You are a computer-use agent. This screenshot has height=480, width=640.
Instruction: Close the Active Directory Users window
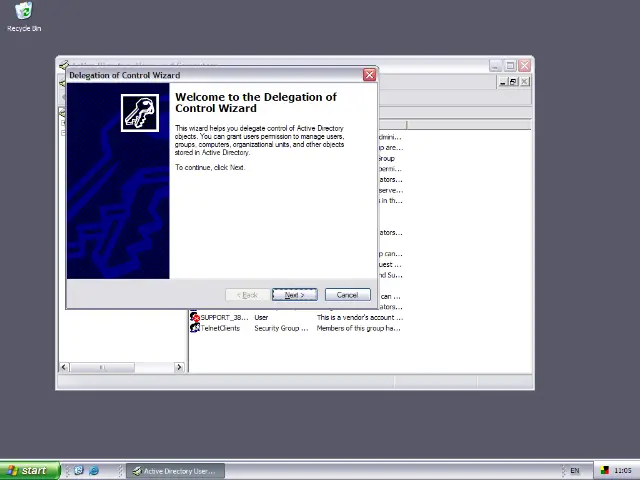524,65
